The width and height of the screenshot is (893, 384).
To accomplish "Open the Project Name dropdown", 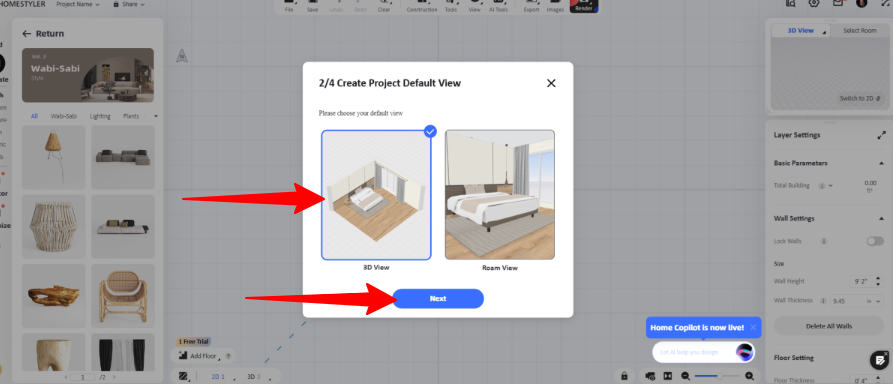I will 78,4.
